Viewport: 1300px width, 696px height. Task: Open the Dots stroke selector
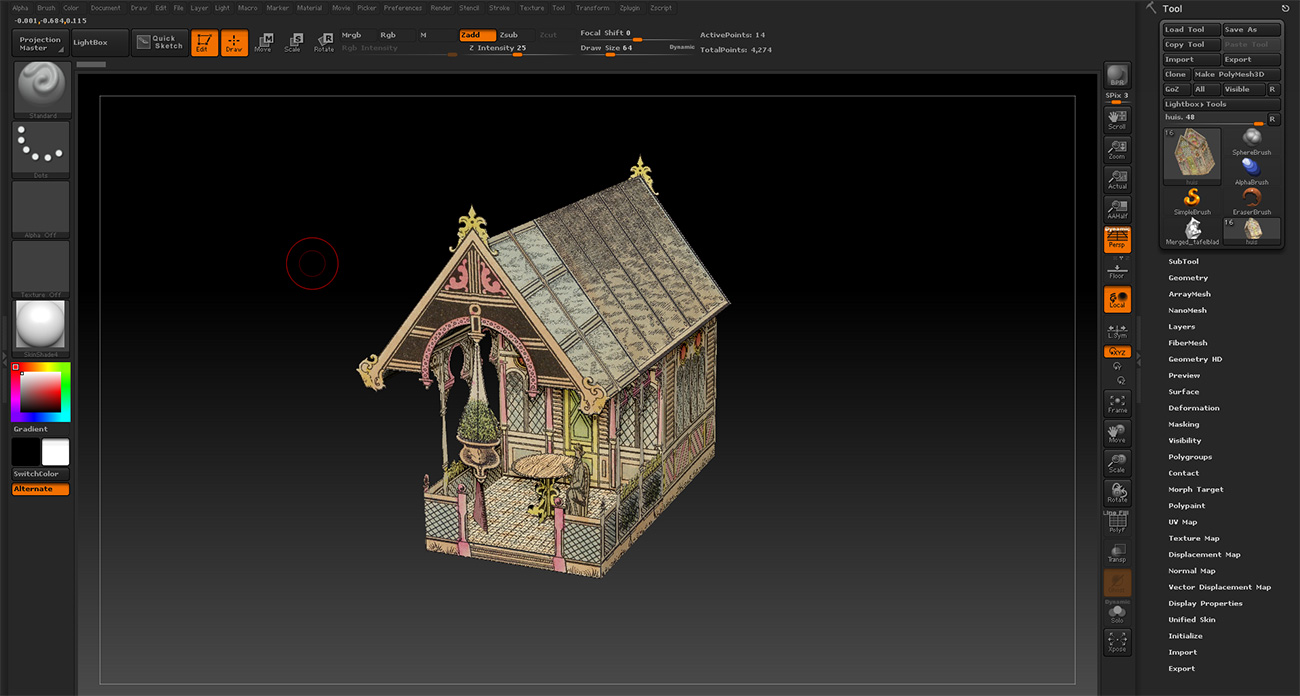tap(41, 150)
